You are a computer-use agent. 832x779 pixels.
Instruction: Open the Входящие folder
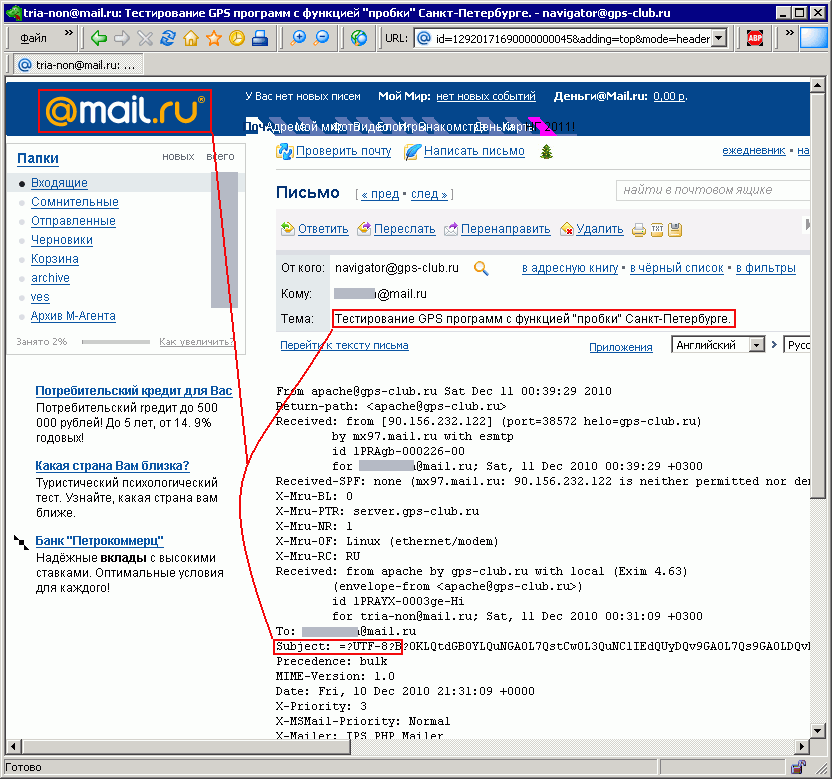[x=59, y=183]
